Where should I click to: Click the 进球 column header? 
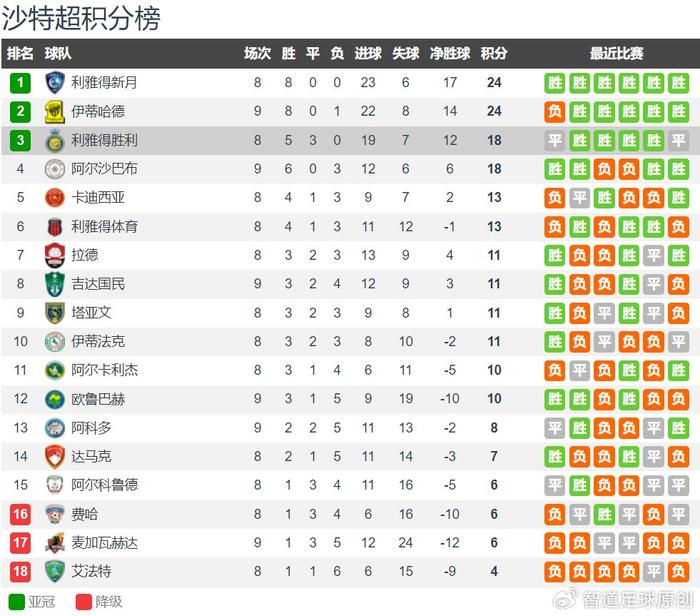(x=367, y=54)
